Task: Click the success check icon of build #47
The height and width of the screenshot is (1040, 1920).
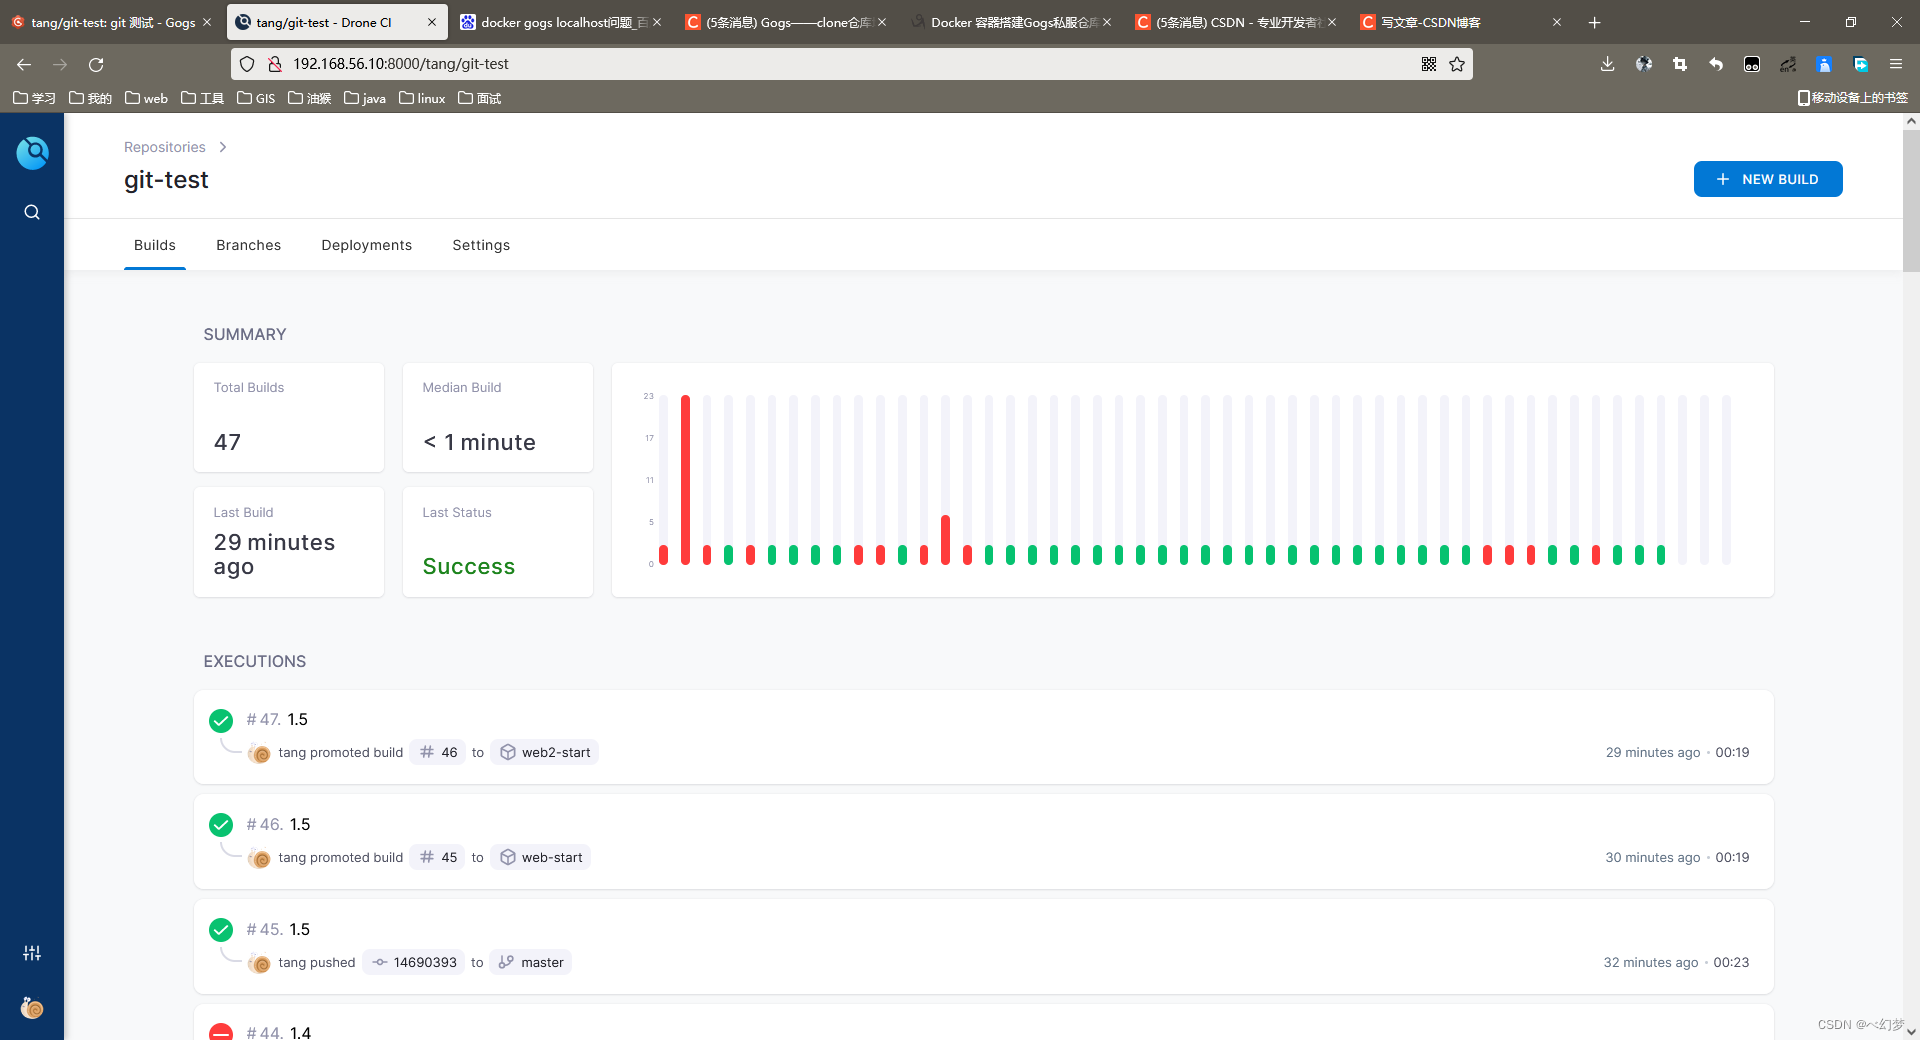Action: 221,720
